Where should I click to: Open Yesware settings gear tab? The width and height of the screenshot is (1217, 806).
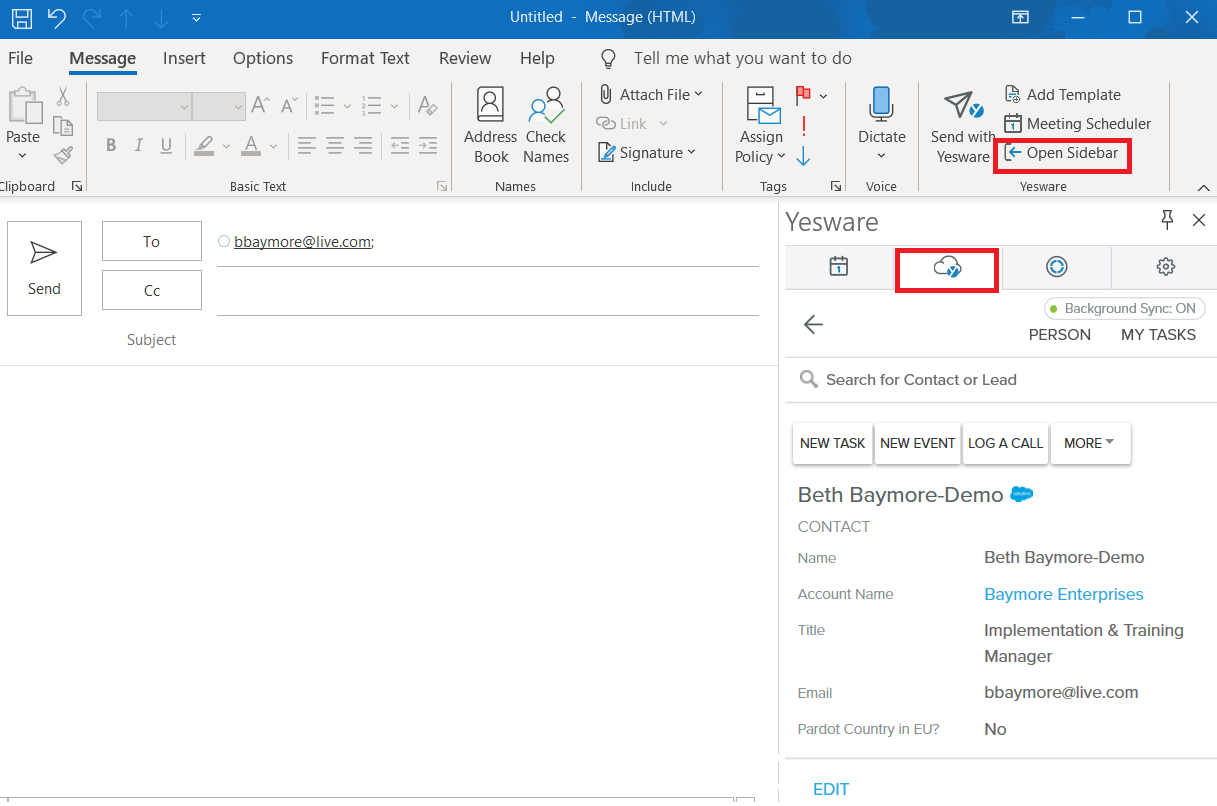pos(1165,266)
